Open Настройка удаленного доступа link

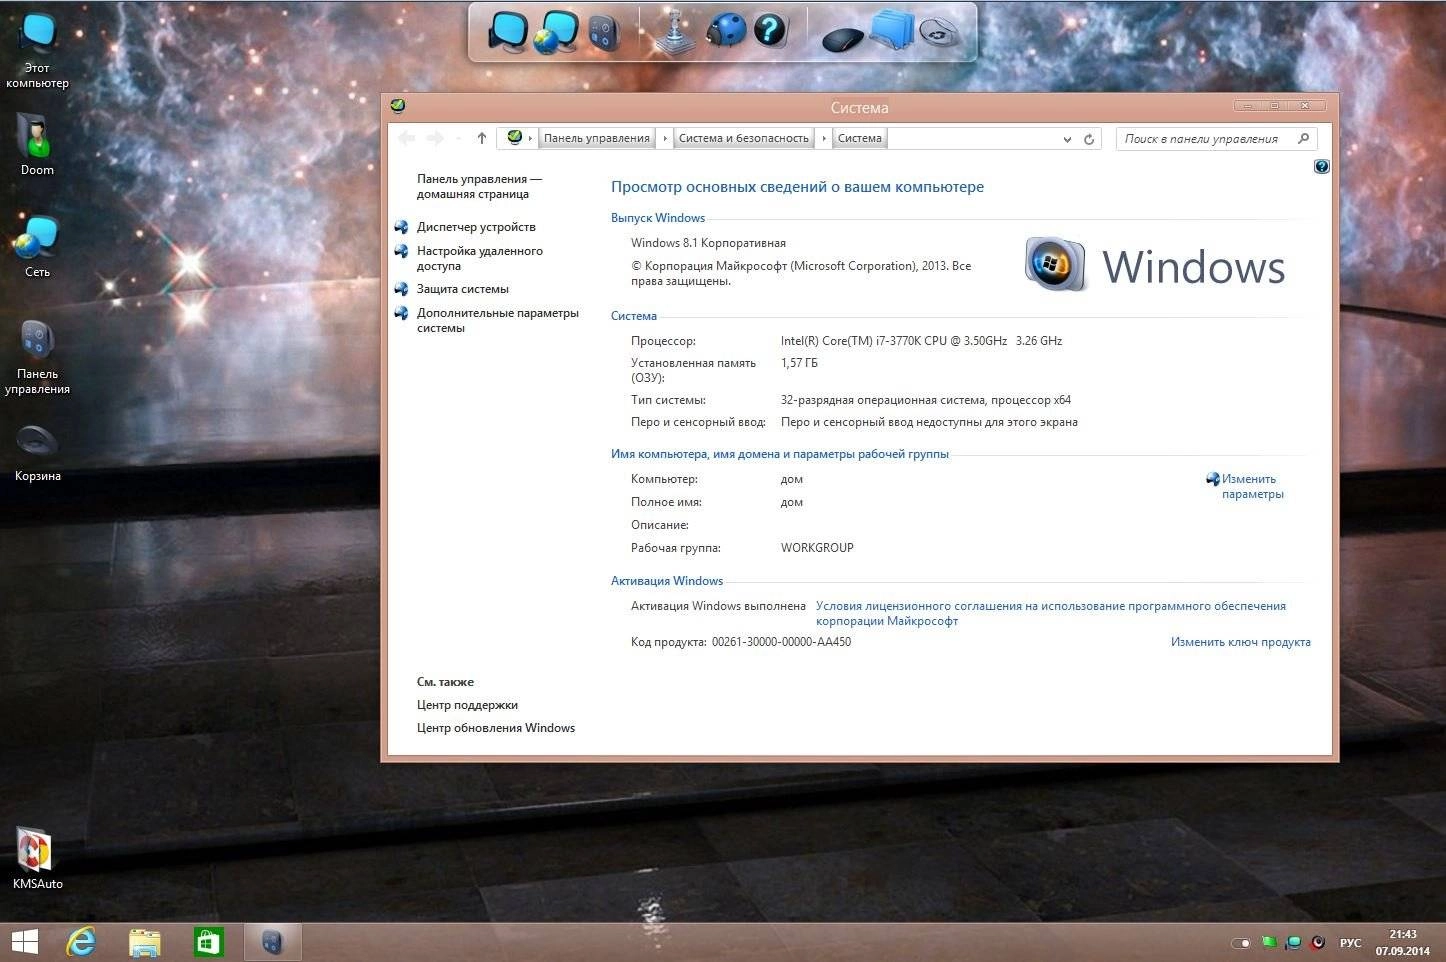click(480, 259)
